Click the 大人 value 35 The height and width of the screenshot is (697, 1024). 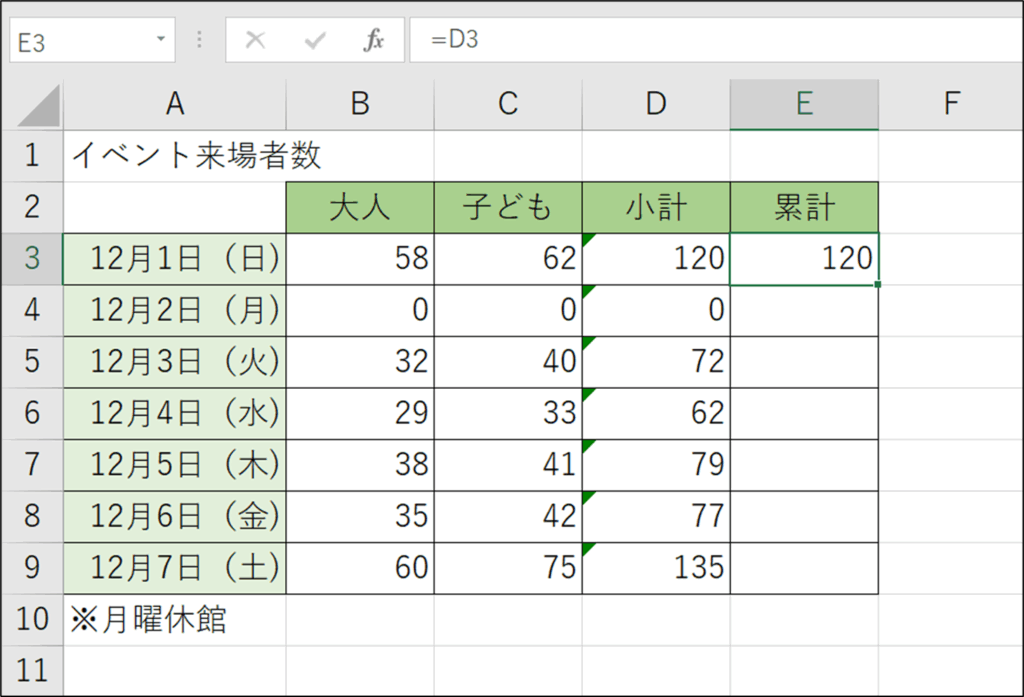(360, 517)
